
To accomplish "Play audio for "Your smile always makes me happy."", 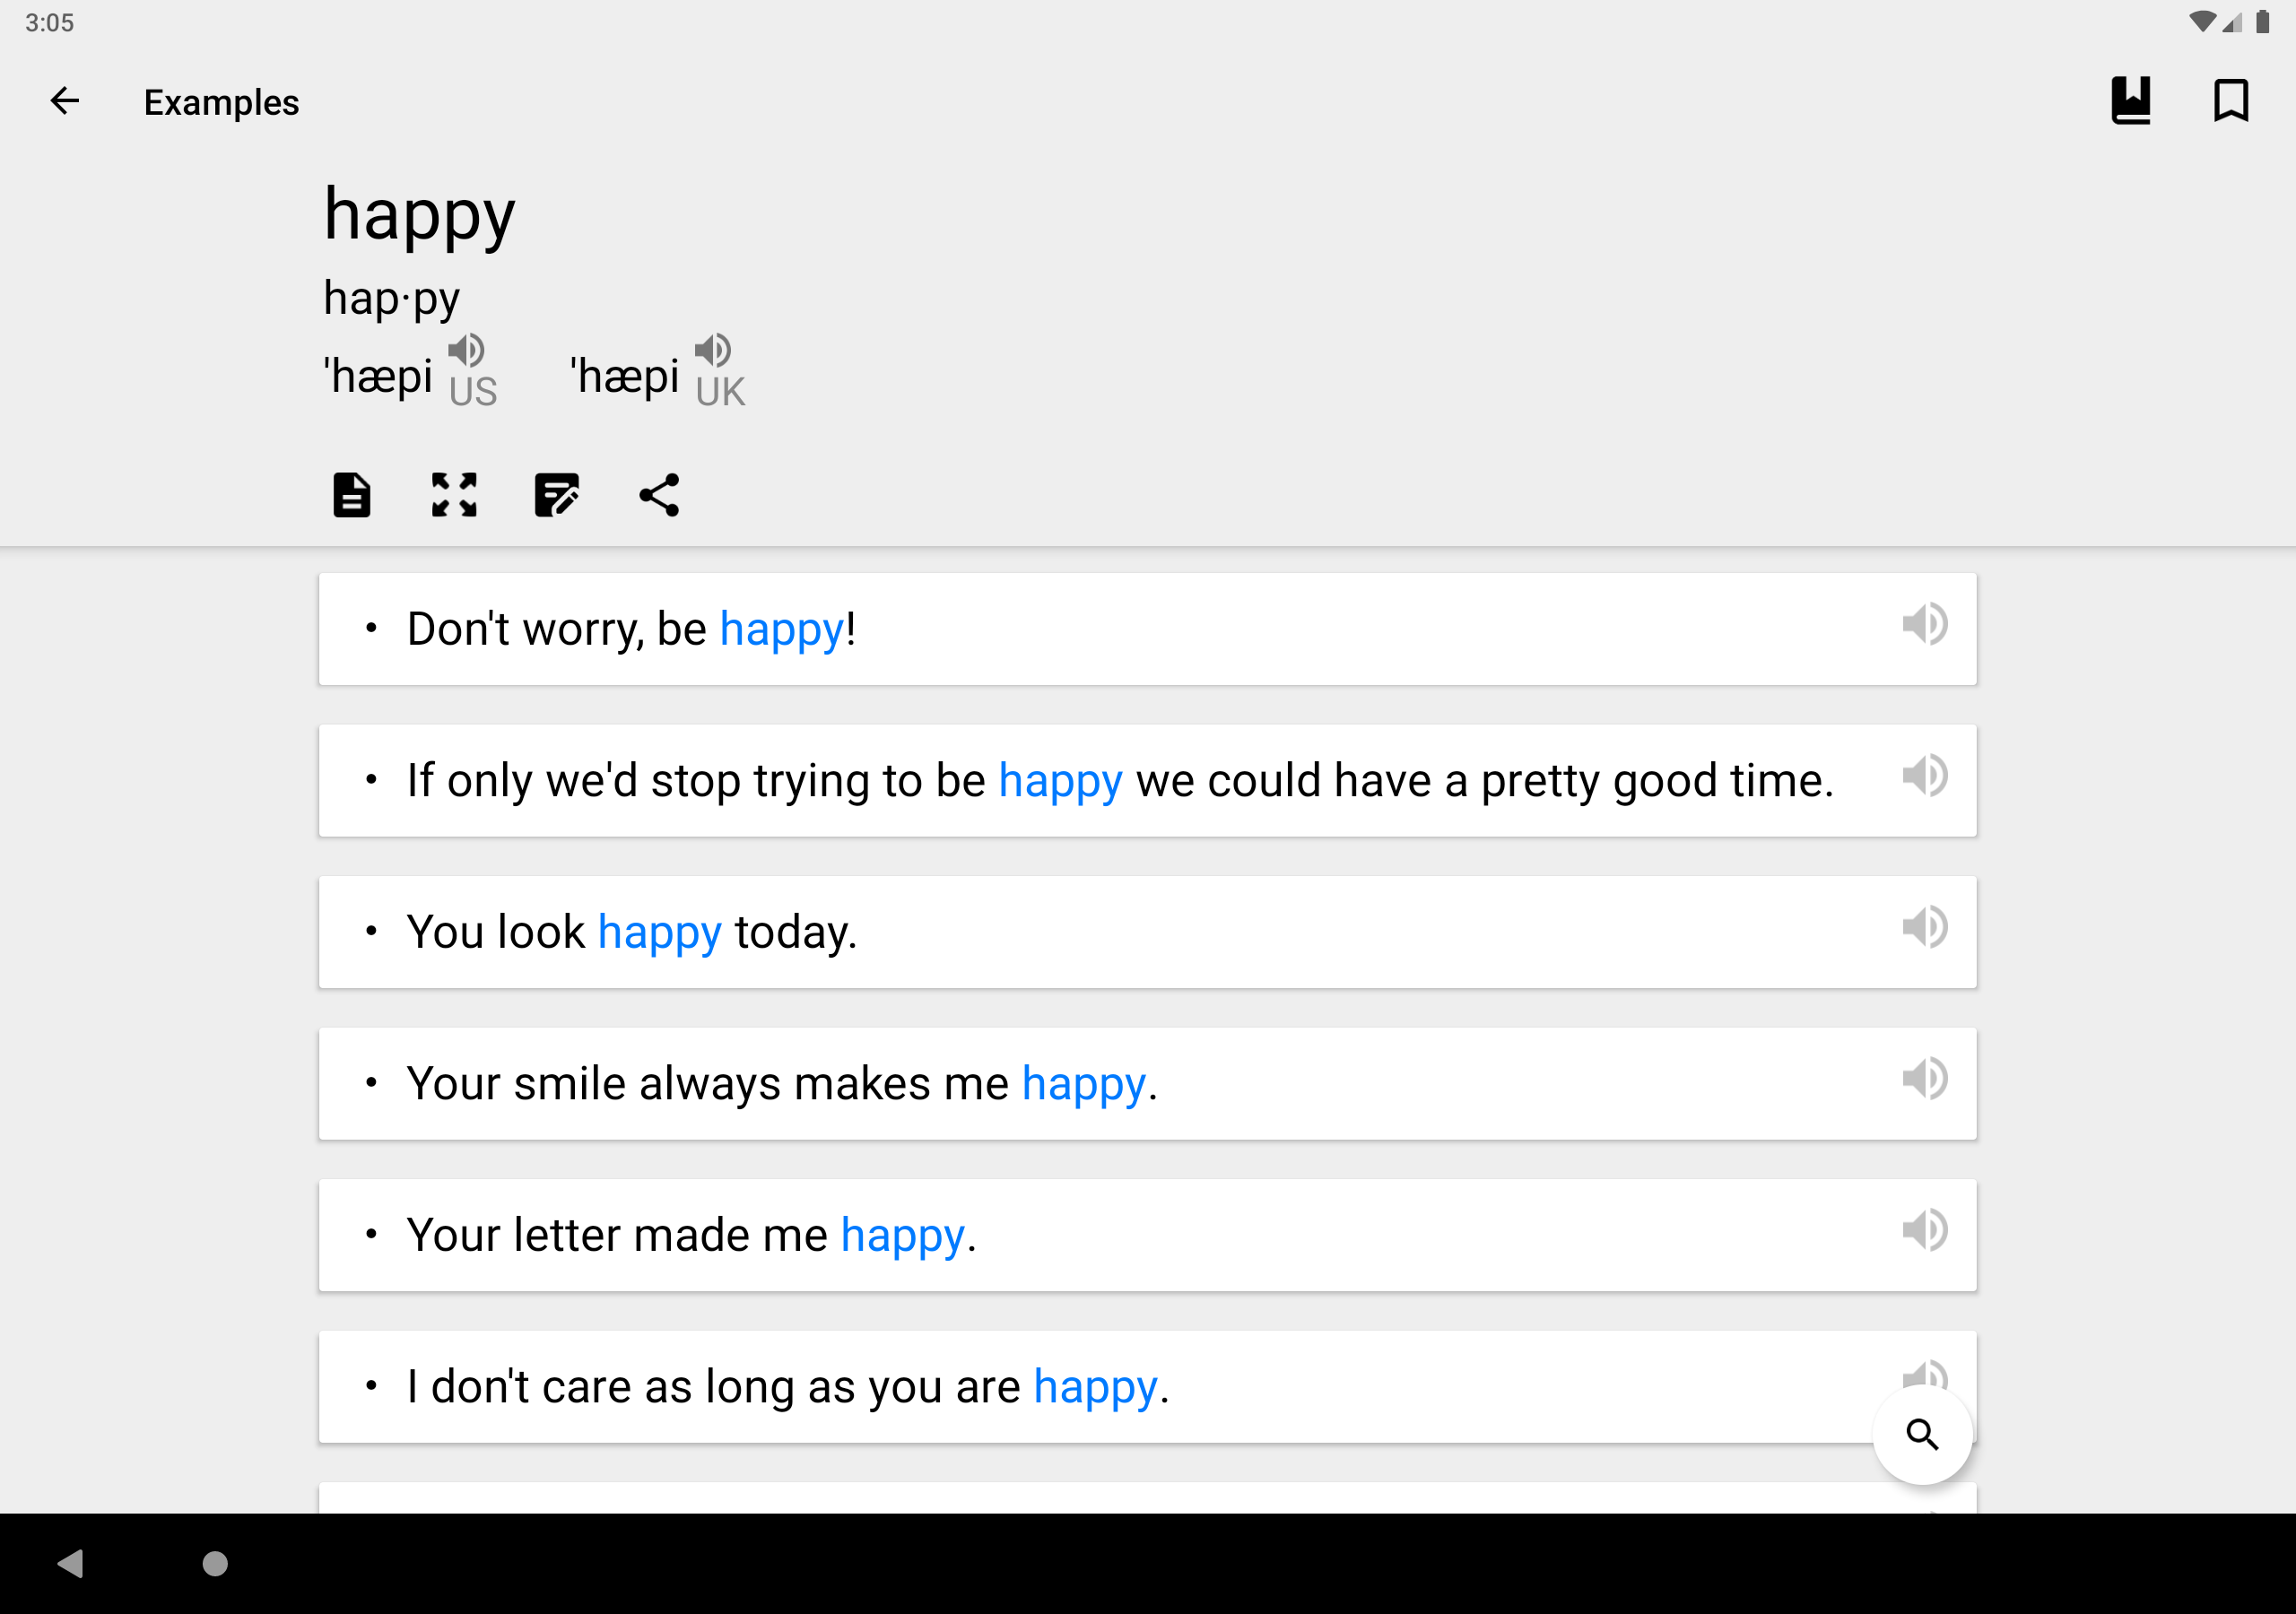I will [1924, 1078].
